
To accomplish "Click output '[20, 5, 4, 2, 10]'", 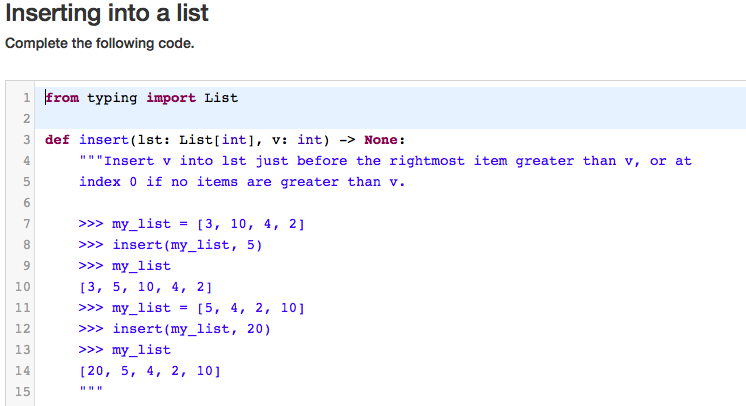I will coord(150,371).
